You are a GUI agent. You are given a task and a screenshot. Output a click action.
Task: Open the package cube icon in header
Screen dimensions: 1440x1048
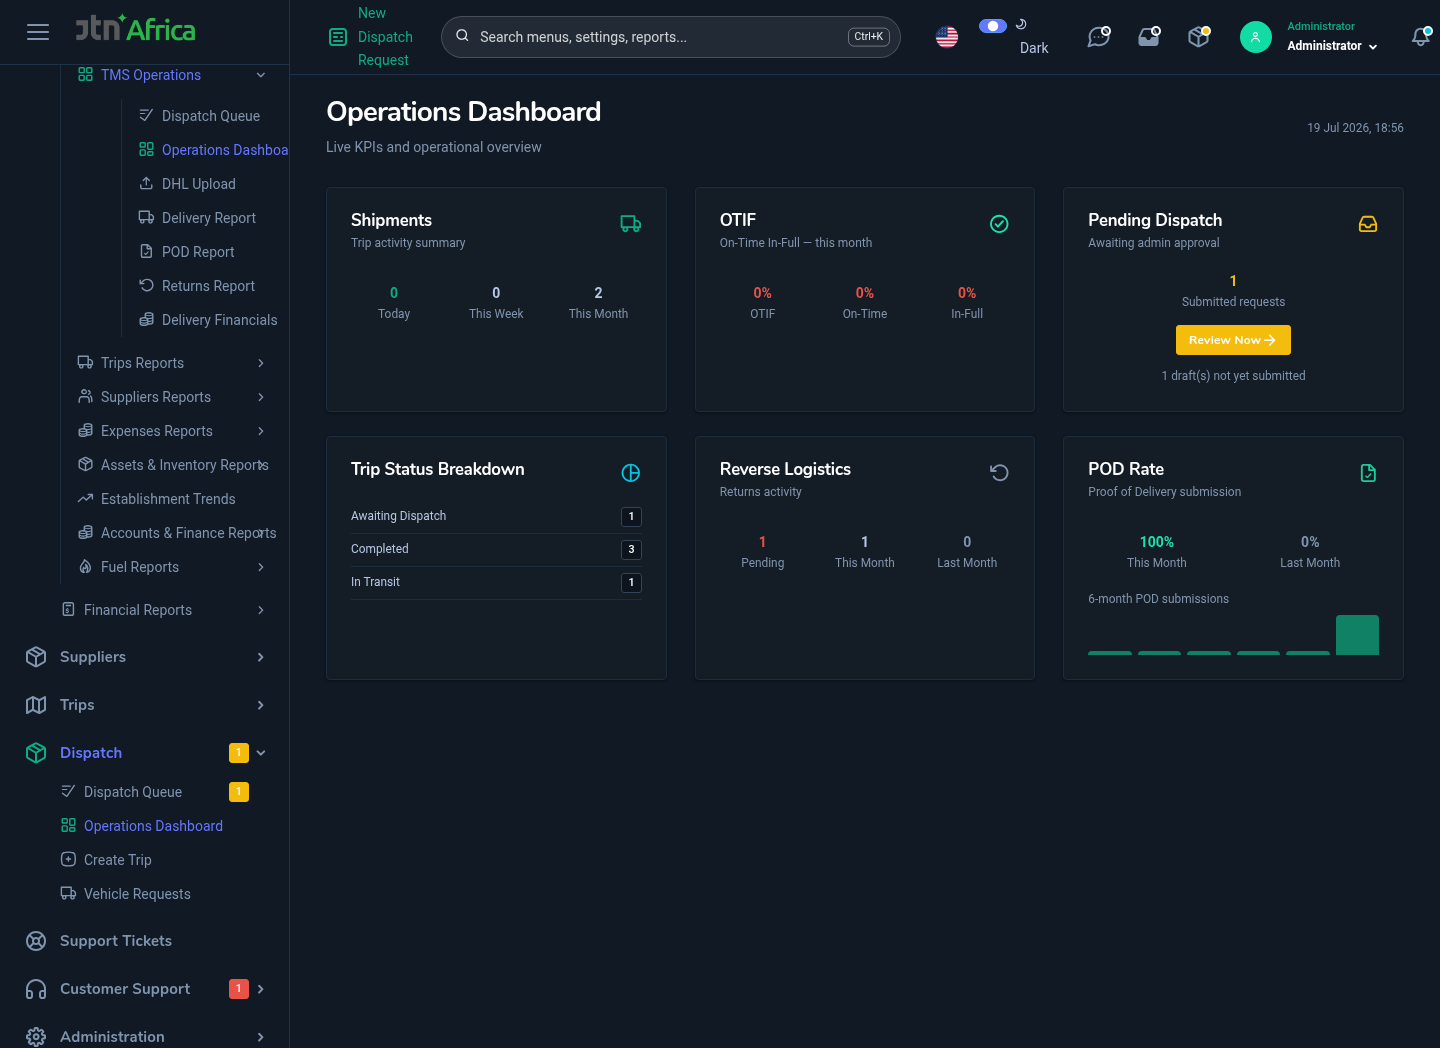tap(1199, 37)
